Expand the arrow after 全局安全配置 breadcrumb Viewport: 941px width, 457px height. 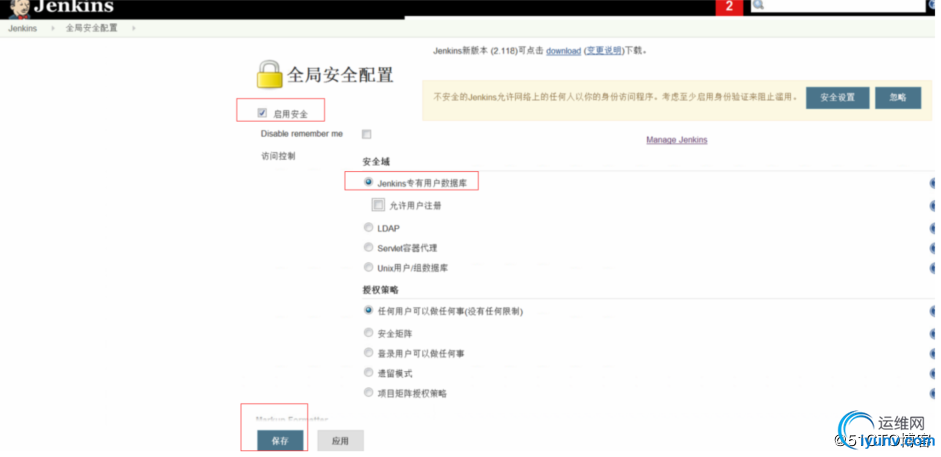pos(133,28)
